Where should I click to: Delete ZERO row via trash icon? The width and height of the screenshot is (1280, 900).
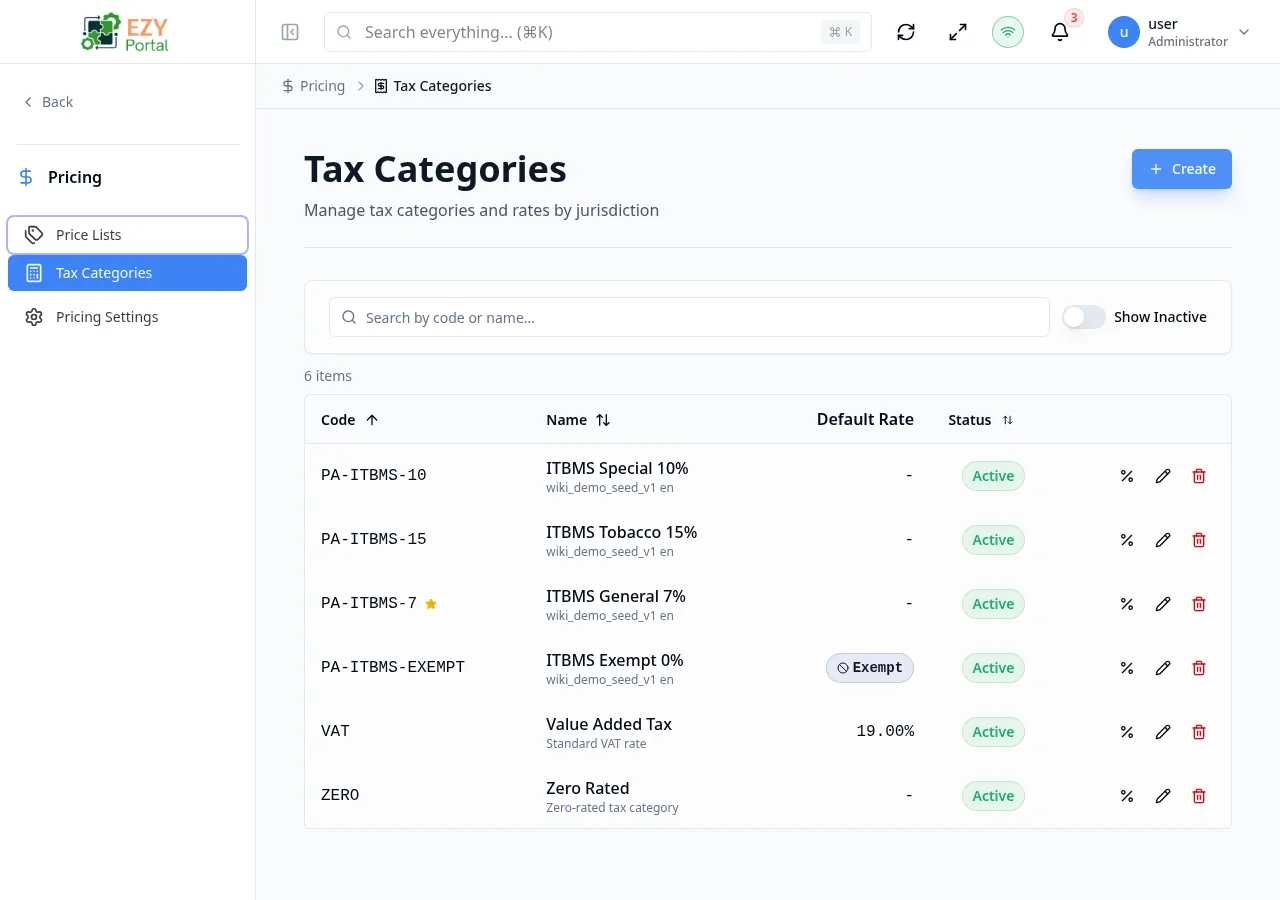[1199, 796]
